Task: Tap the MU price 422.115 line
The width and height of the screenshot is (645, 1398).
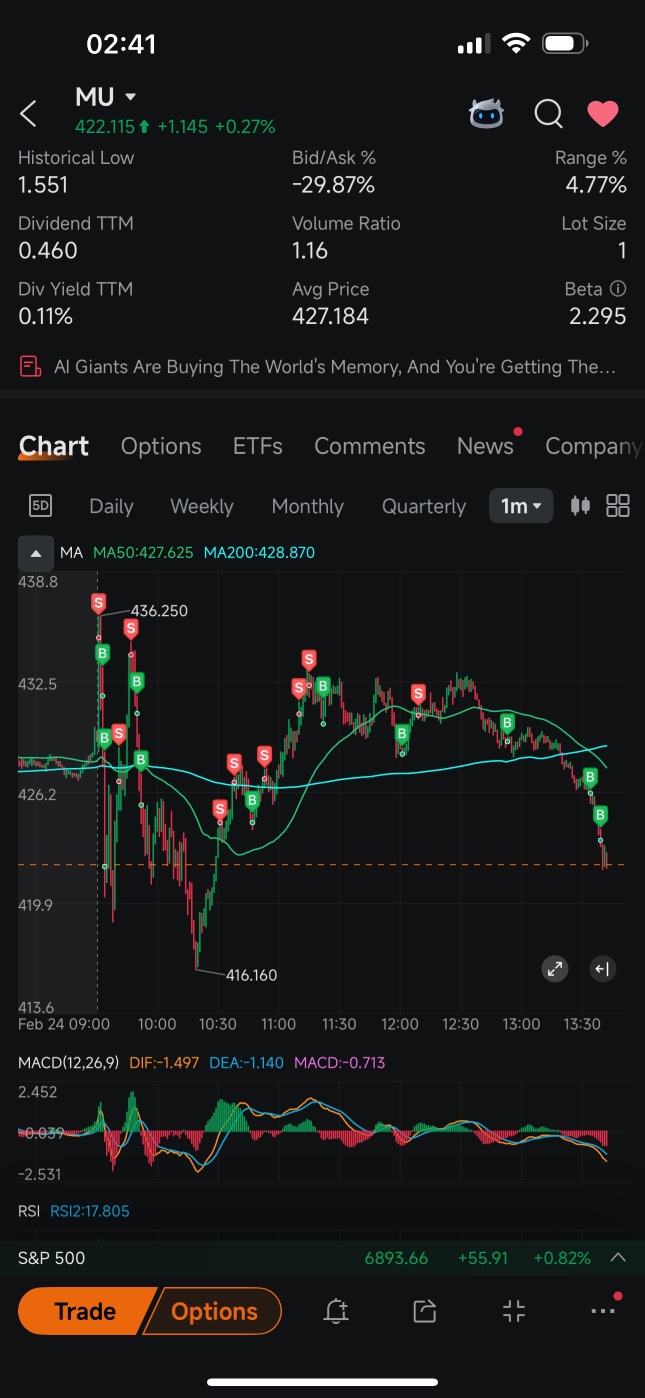Action: (x=175, y=127)
